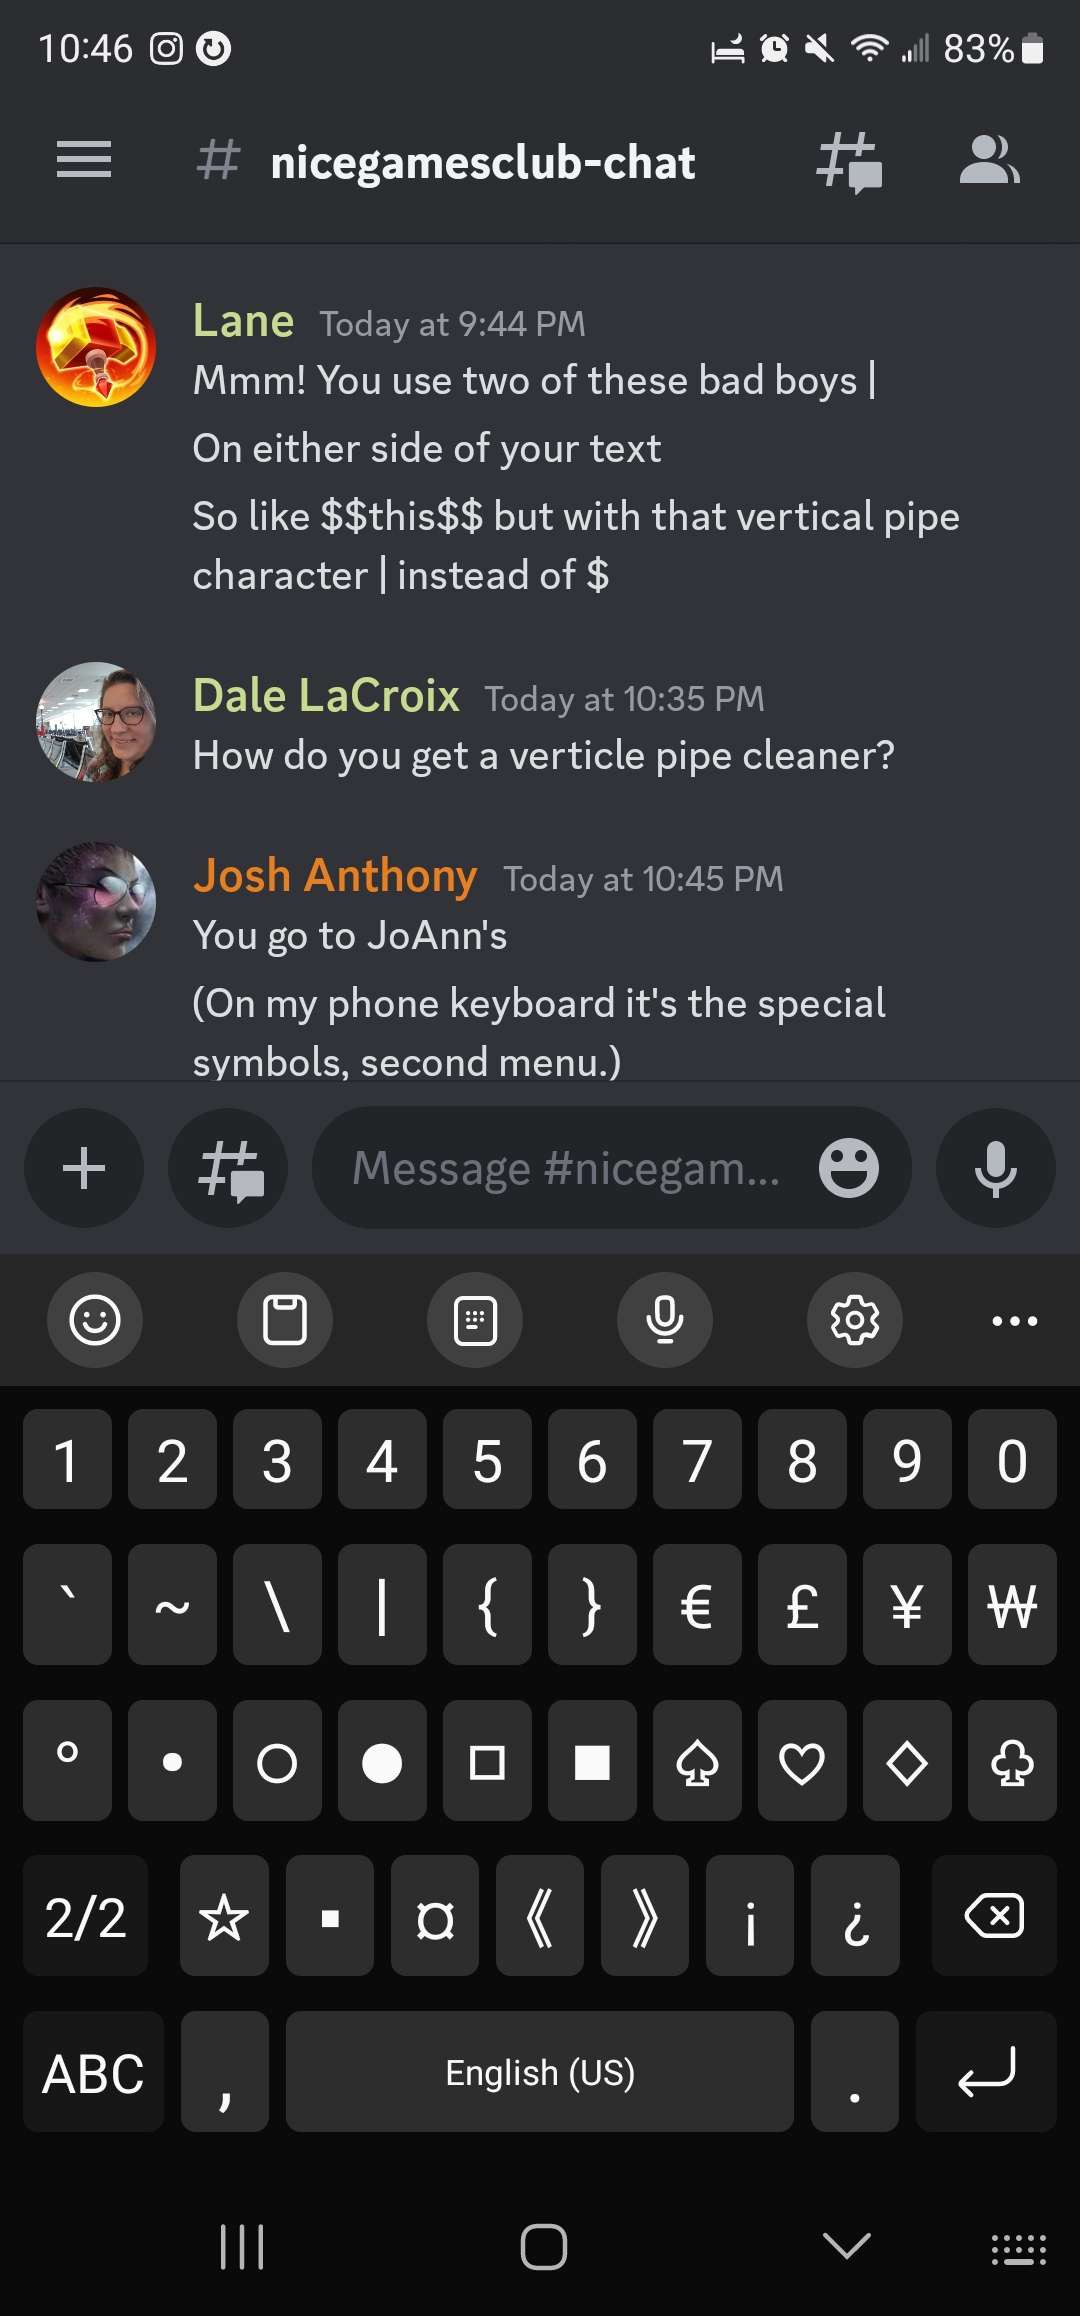Tap the voice message microphone button
Image resolution: width=1080 pixels, height=2316 pixels.
[995, 1168]
